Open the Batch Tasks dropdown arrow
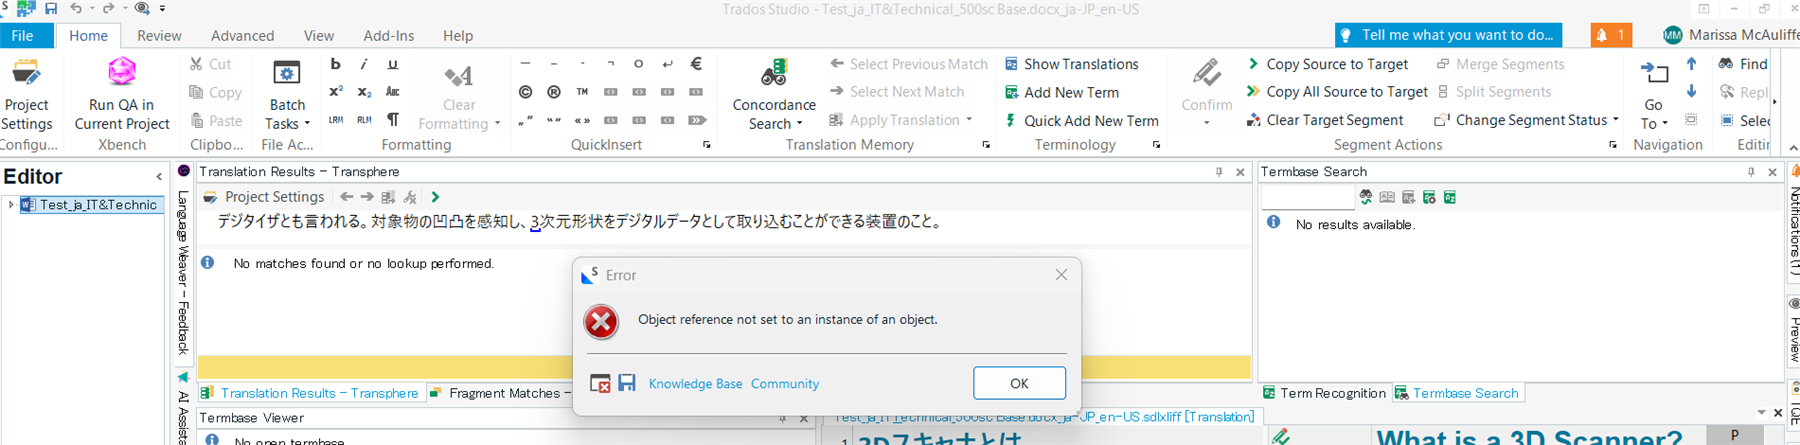1800x445 pixels. tap(307, 124)
